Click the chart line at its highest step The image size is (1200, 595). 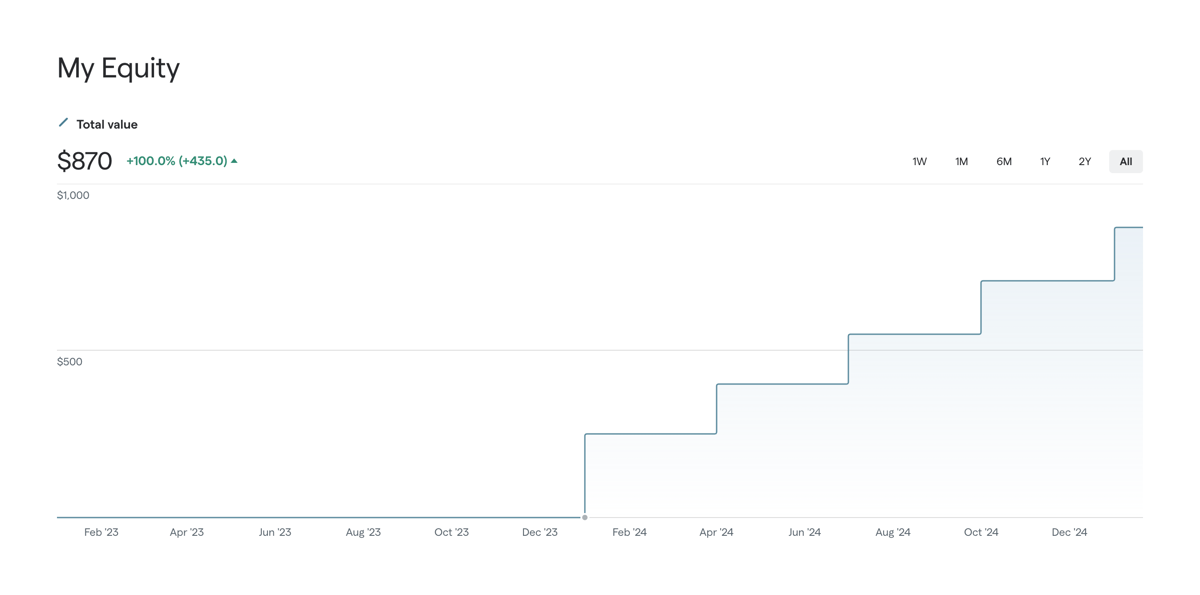1130,227
